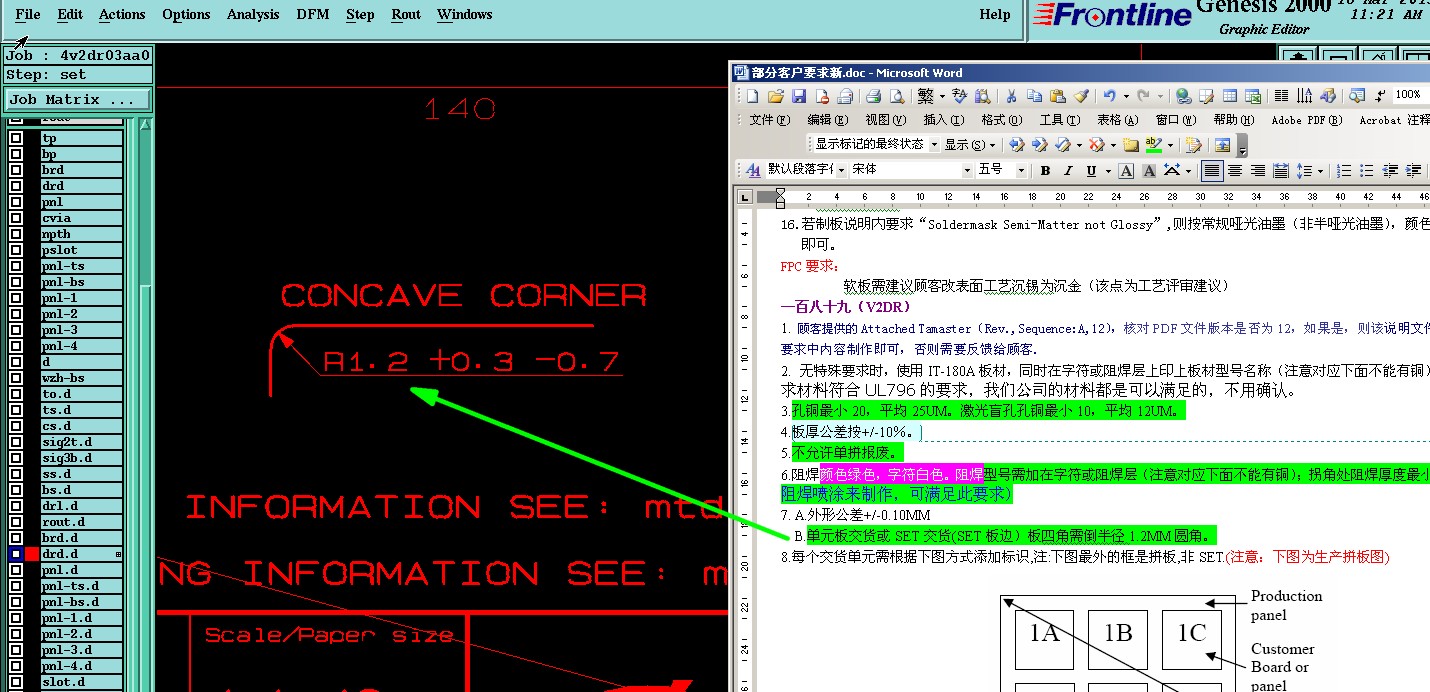
Task: Open the DFM menu in Genesis
Action: click(x=313, y=14)
